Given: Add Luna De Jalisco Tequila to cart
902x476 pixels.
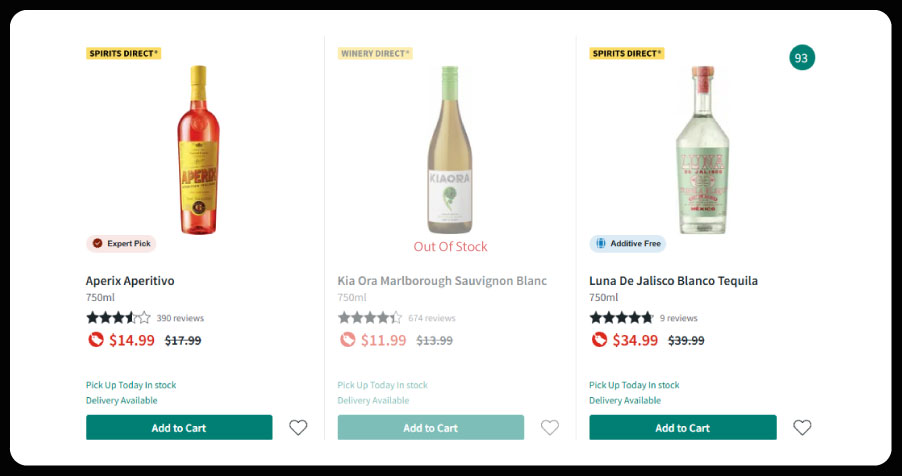Looking at the screenshot, I should 682,428.
